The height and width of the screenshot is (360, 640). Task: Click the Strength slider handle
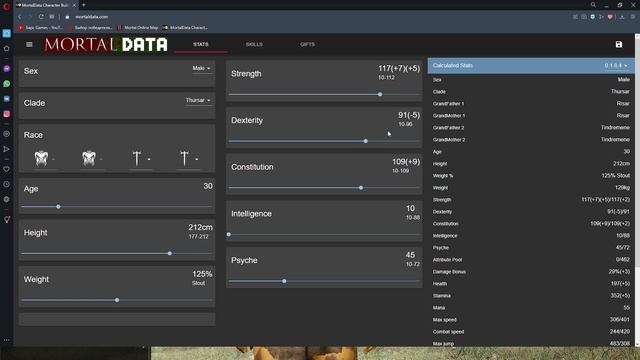point(380,94)
